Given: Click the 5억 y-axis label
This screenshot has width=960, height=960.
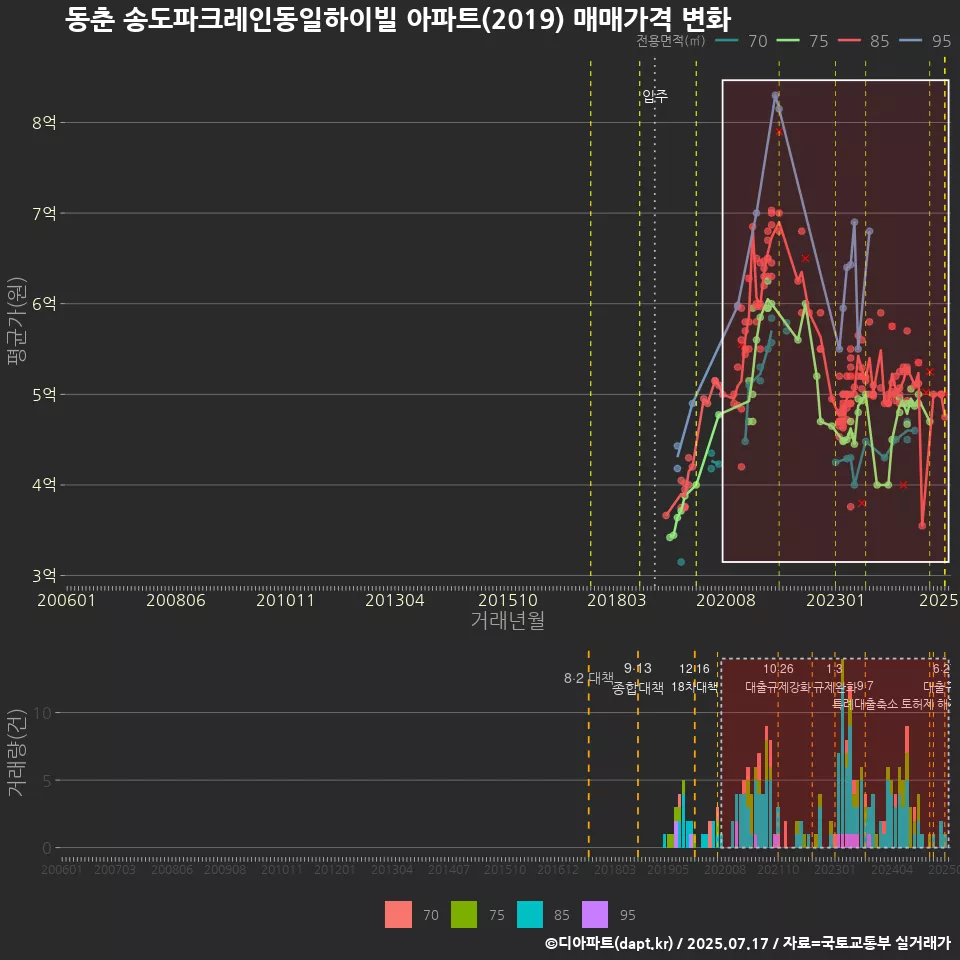Looking at the screenshot, I should pyautogui.click(x=44, y=394).
